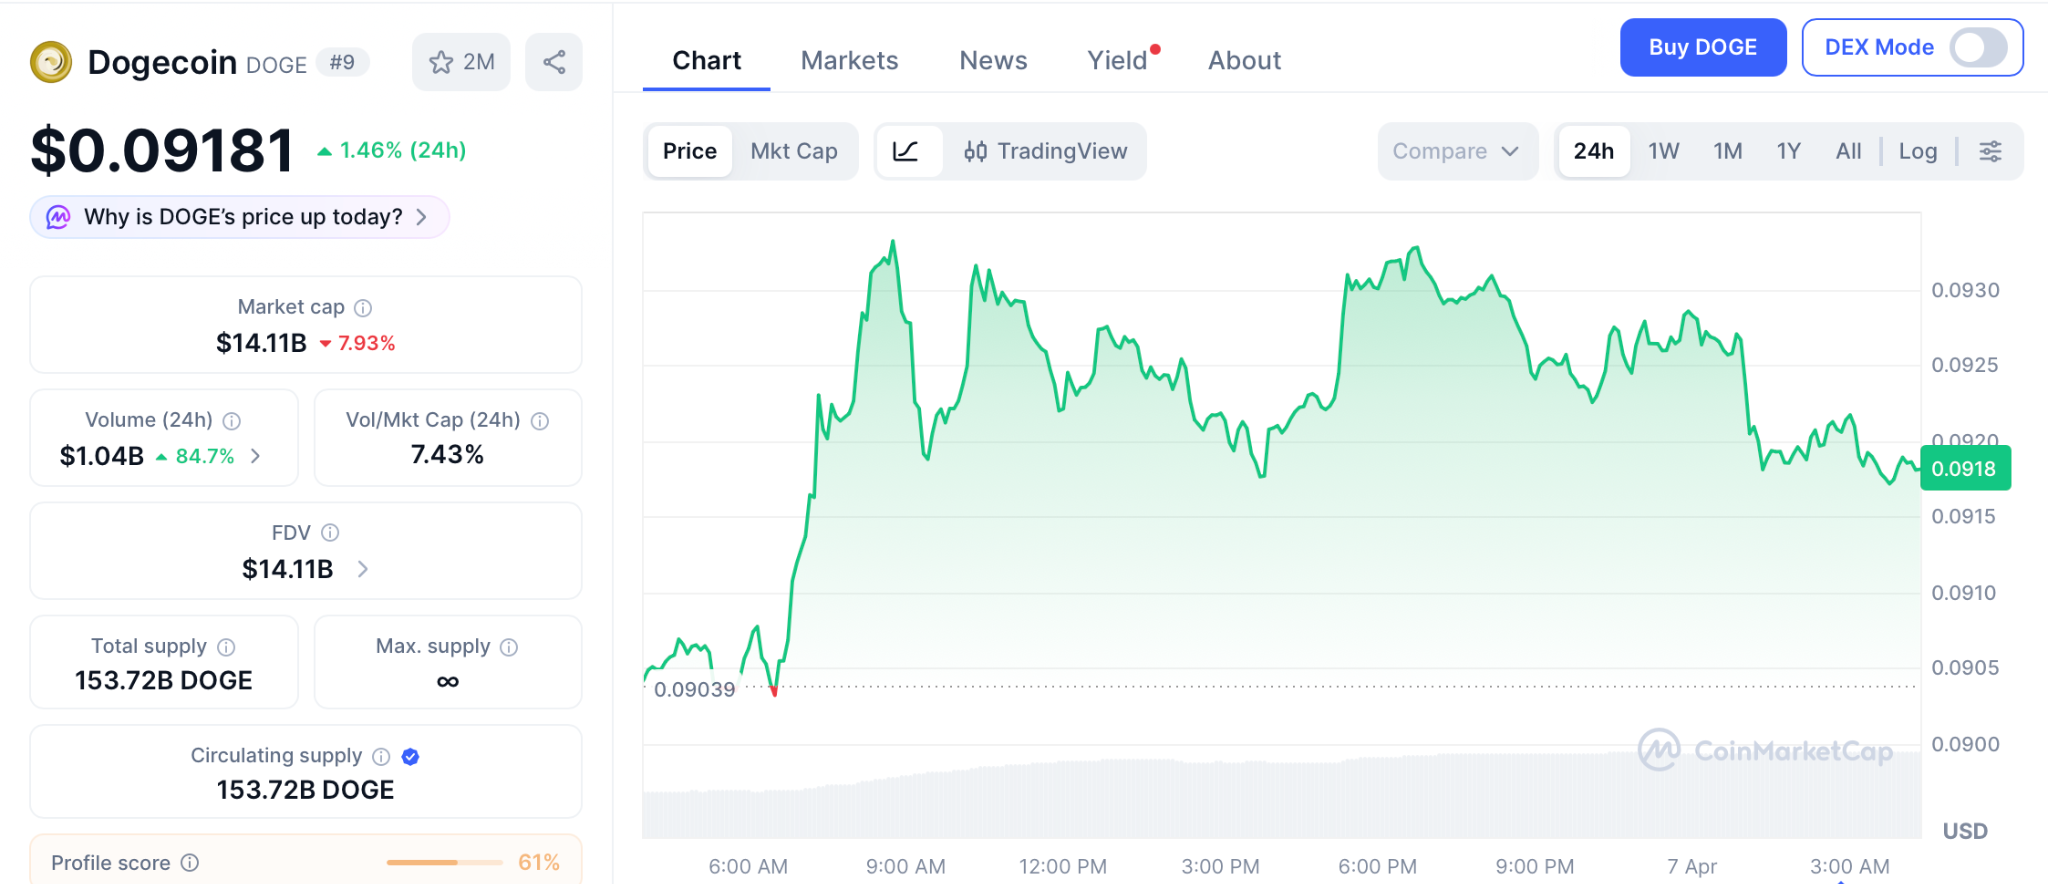The image size is (2048, 884).
Task: Expand the FDV details chevron
Action: pyautogui.click(x=363, y=569)
